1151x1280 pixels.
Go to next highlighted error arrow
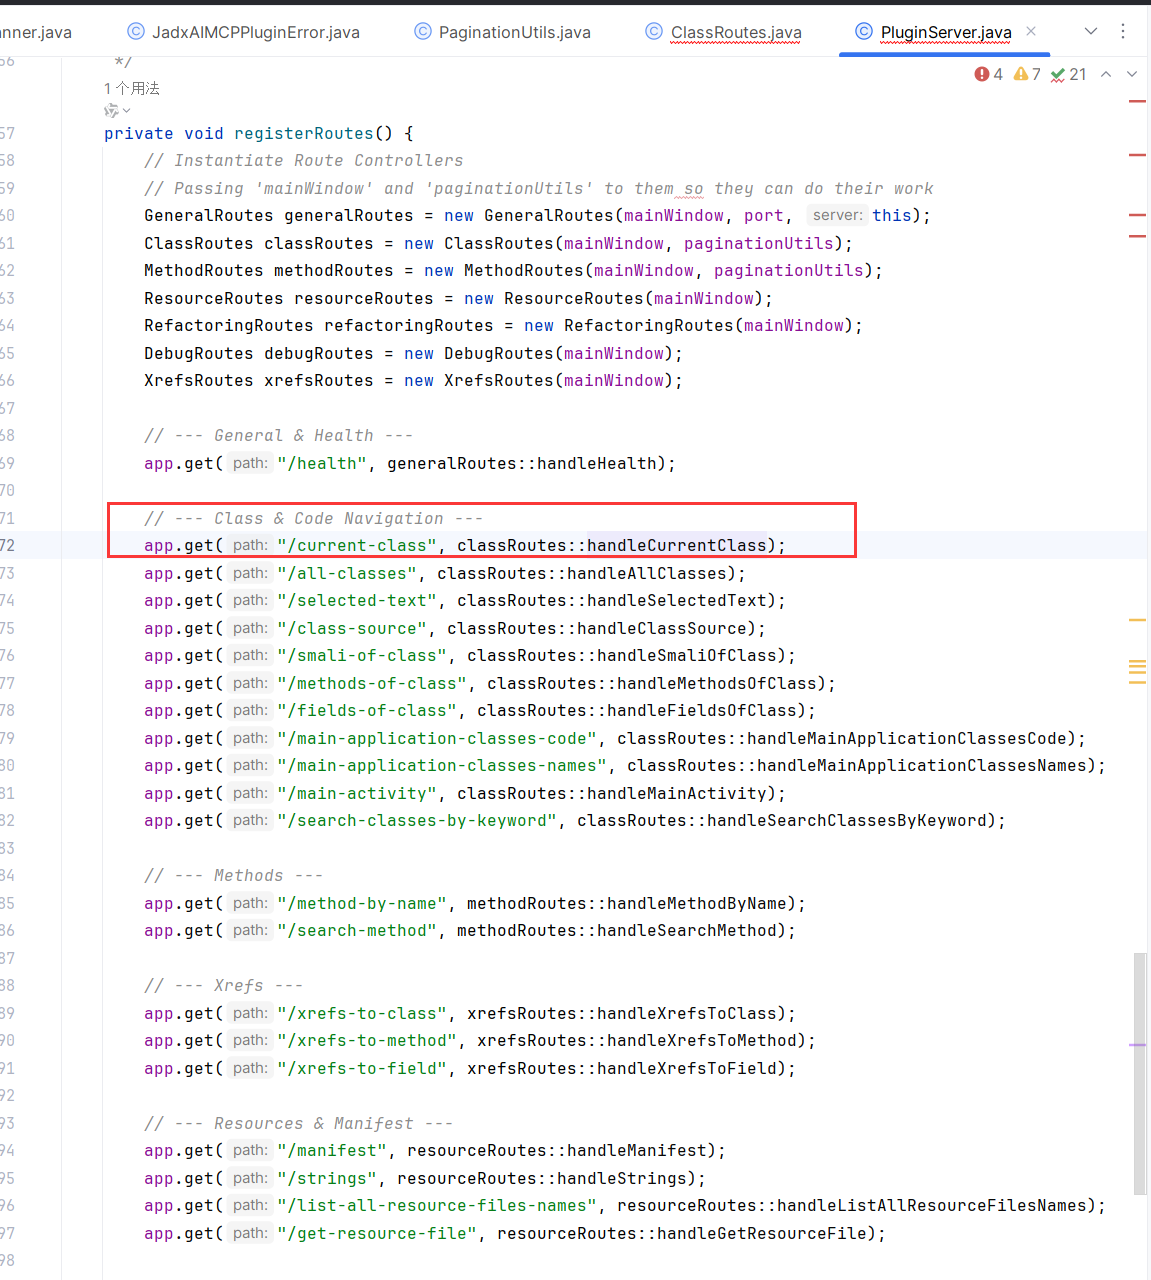pyautogui.click(x=1132, y=74)
